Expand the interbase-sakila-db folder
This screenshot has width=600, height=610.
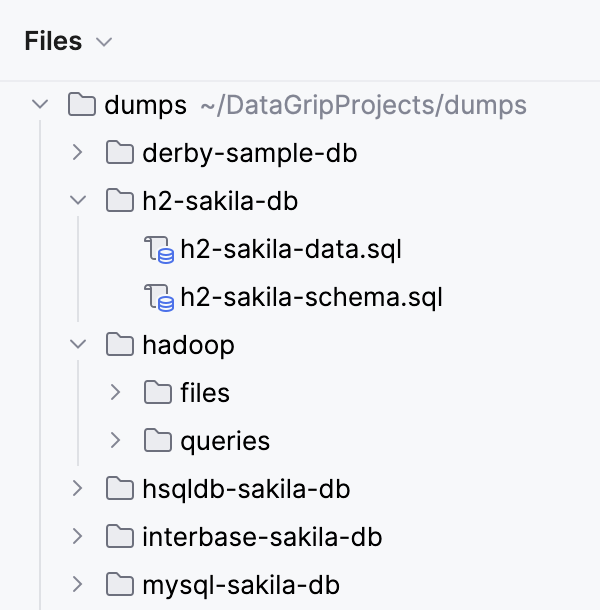click(x=78, y=536)
